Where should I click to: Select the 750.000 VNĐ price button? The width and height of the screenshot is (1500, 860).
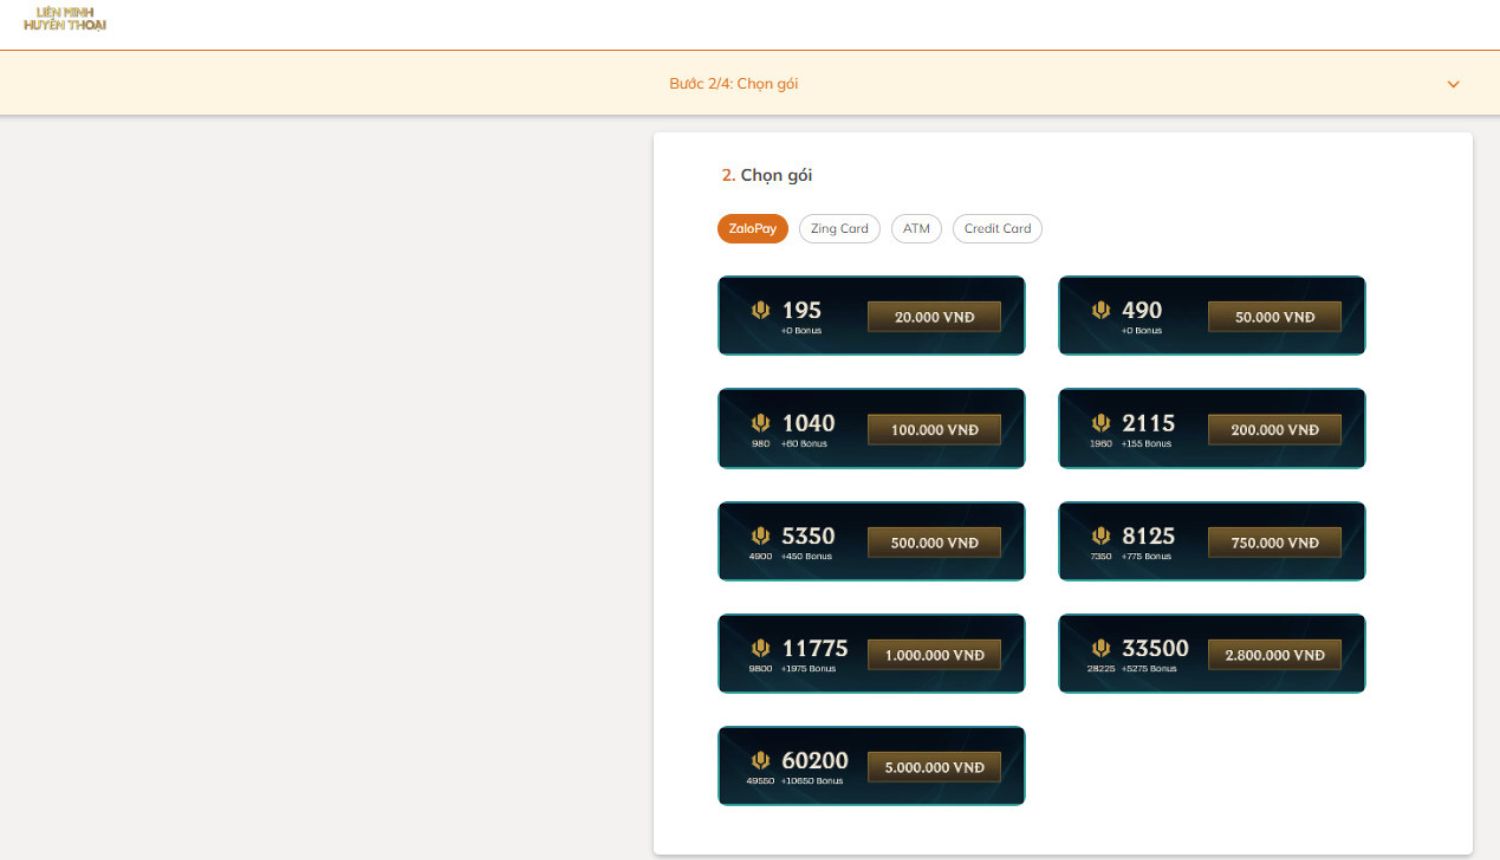[1275, 543]
